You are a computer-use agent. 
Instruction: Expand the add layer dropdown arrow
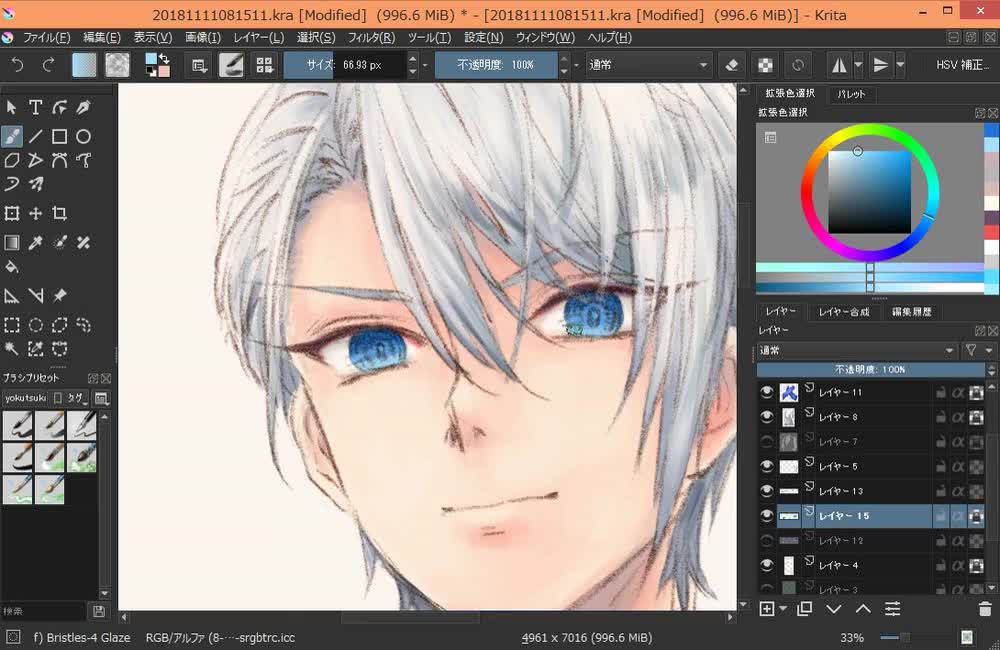coord(783,608)
